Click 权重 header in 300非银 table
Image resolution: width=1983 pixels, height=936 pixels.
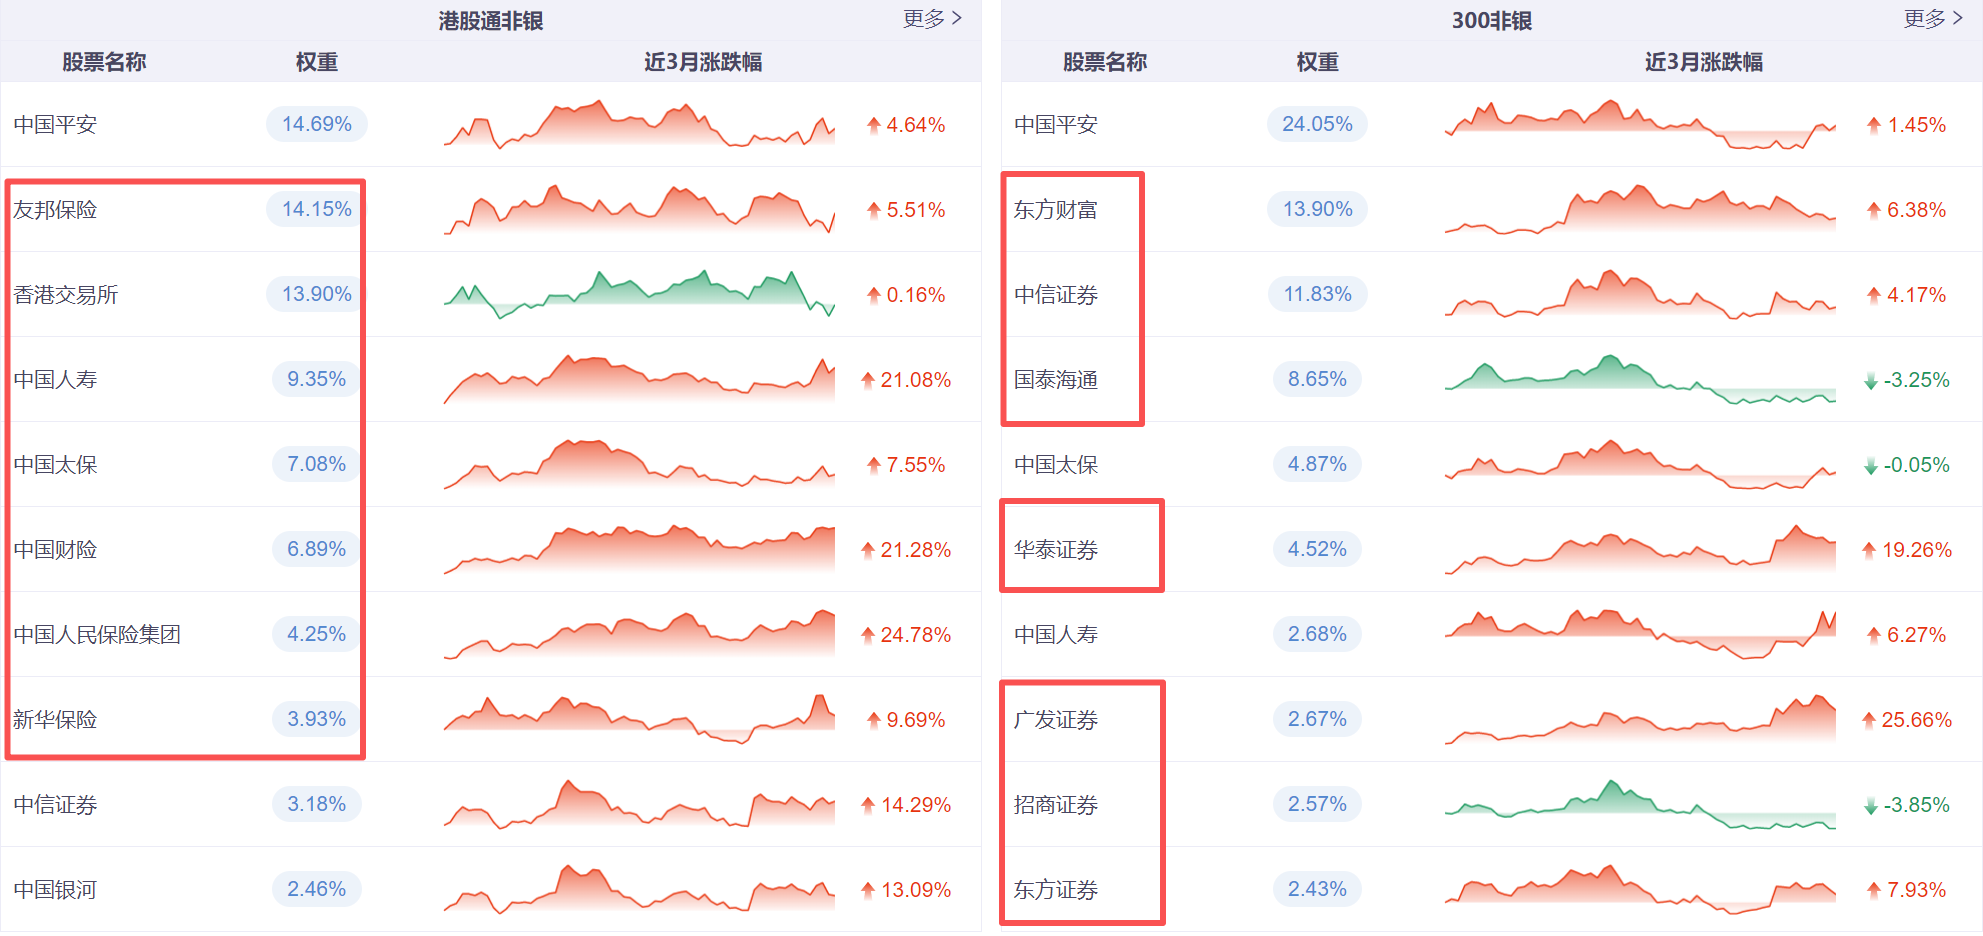(x=1318, y=62)
